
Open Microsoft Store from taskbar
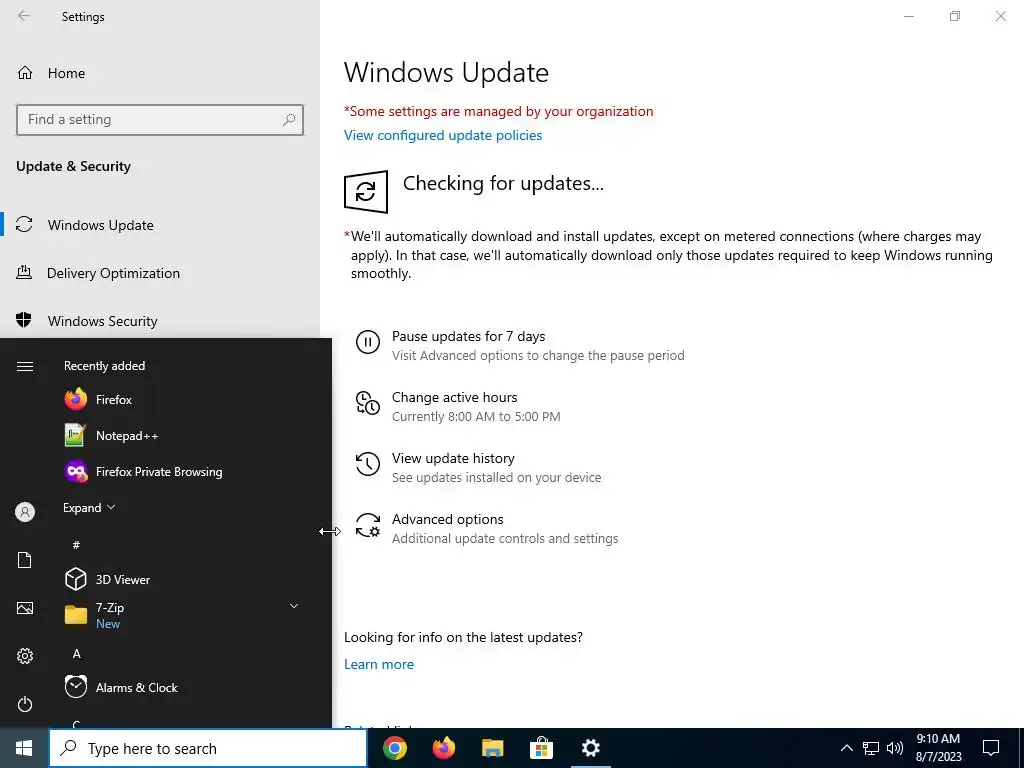541,748
